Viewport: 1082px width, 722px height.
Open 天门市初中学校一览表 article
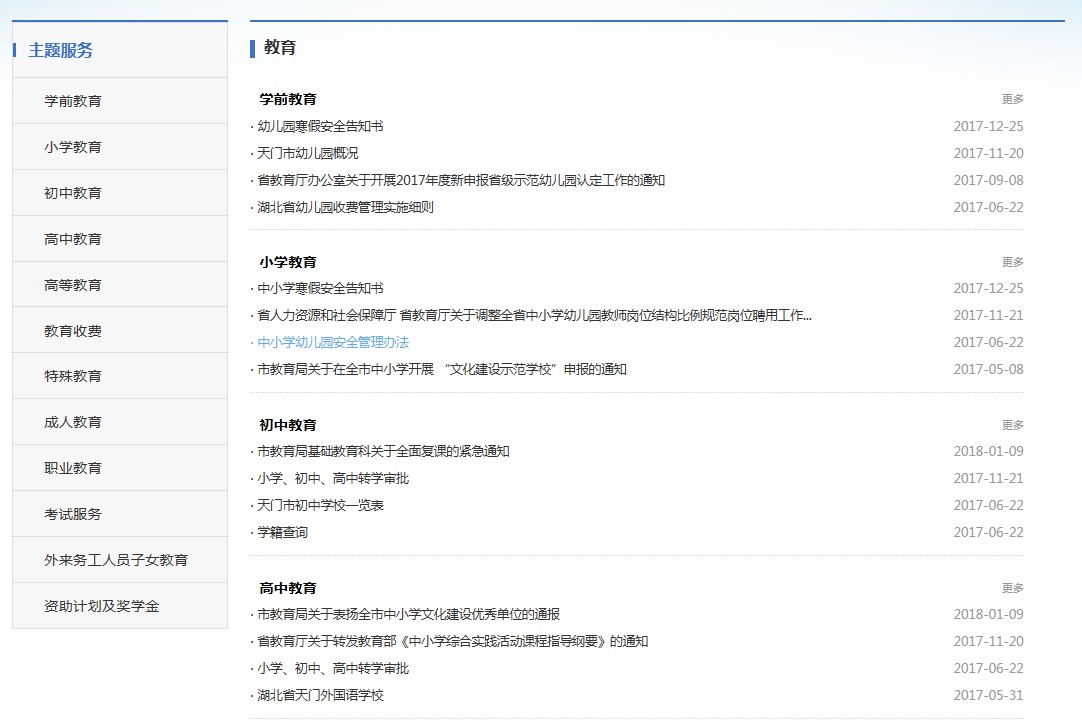click(320, 505)
